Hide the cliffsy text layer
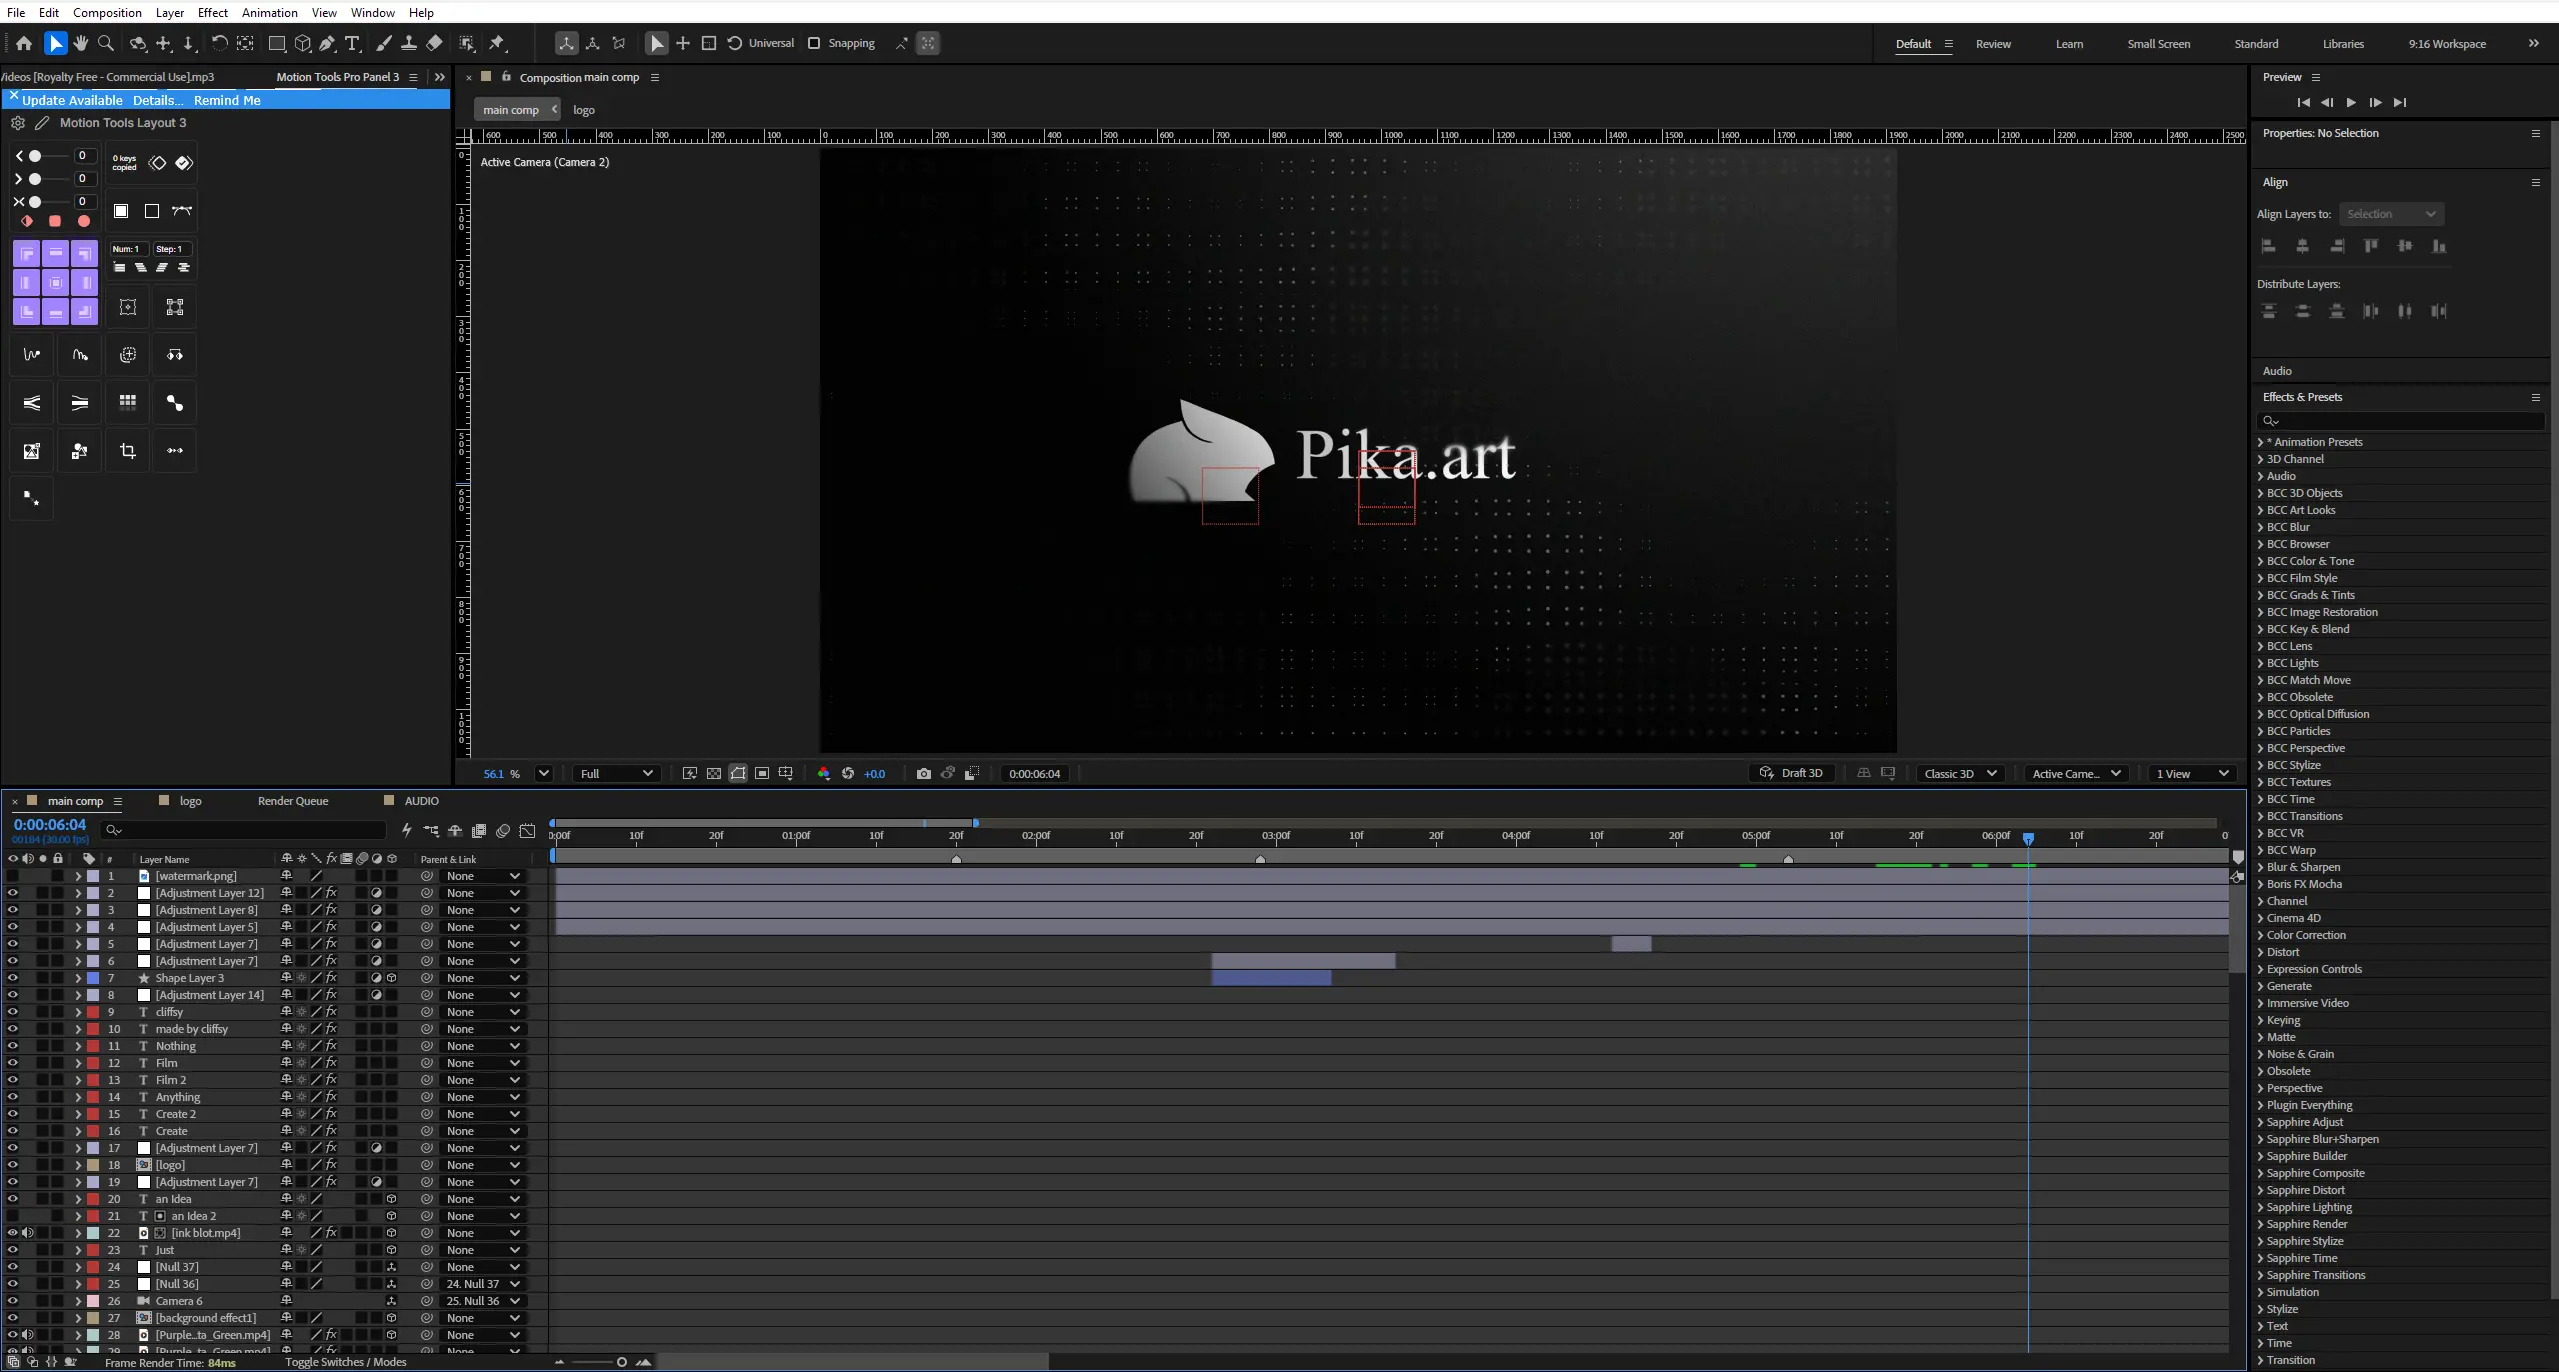This screenshot has width=2559, height=1372. coord(12,1012)
